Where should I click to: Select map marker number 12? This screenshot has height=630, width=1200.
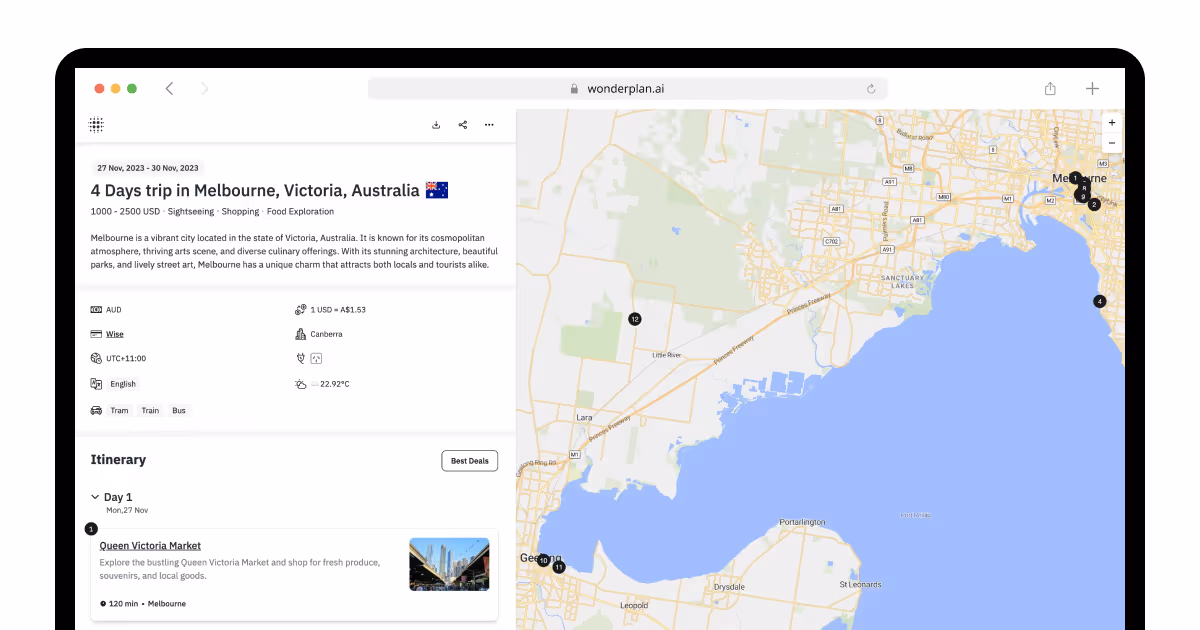[634, 319]
